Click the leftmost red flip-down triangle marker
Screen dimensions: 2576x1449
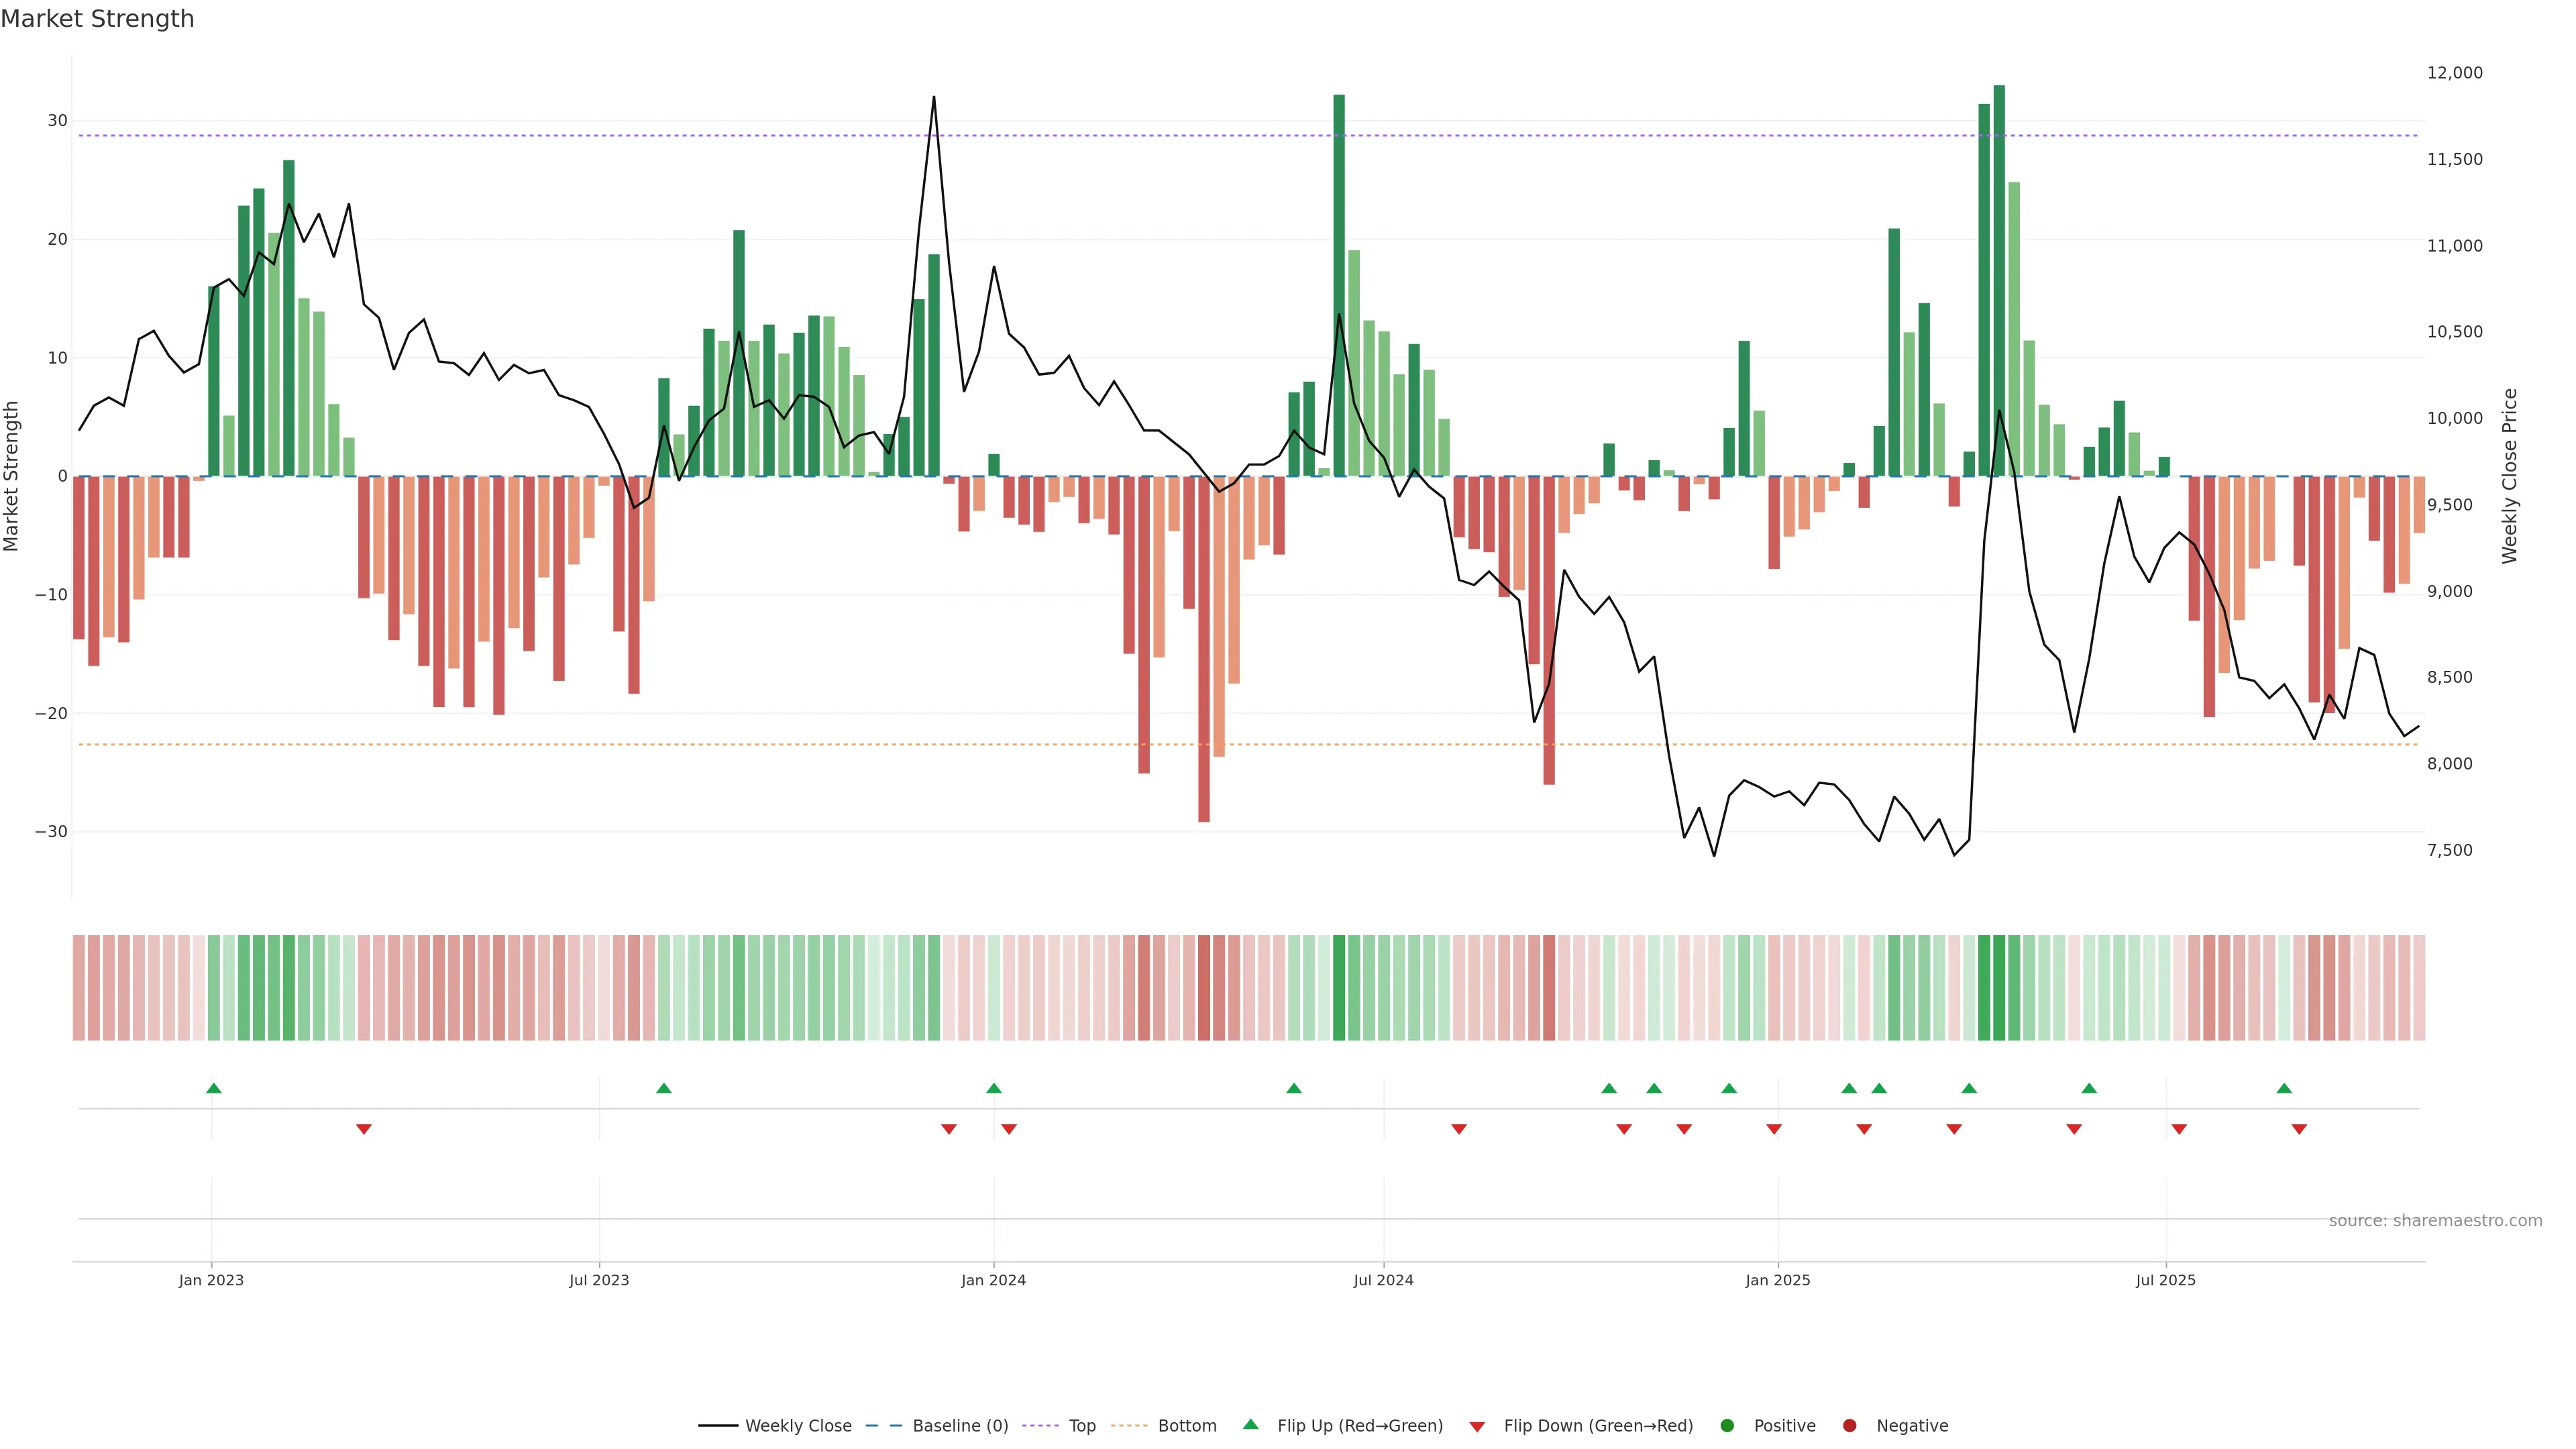tap(364, 1129)
